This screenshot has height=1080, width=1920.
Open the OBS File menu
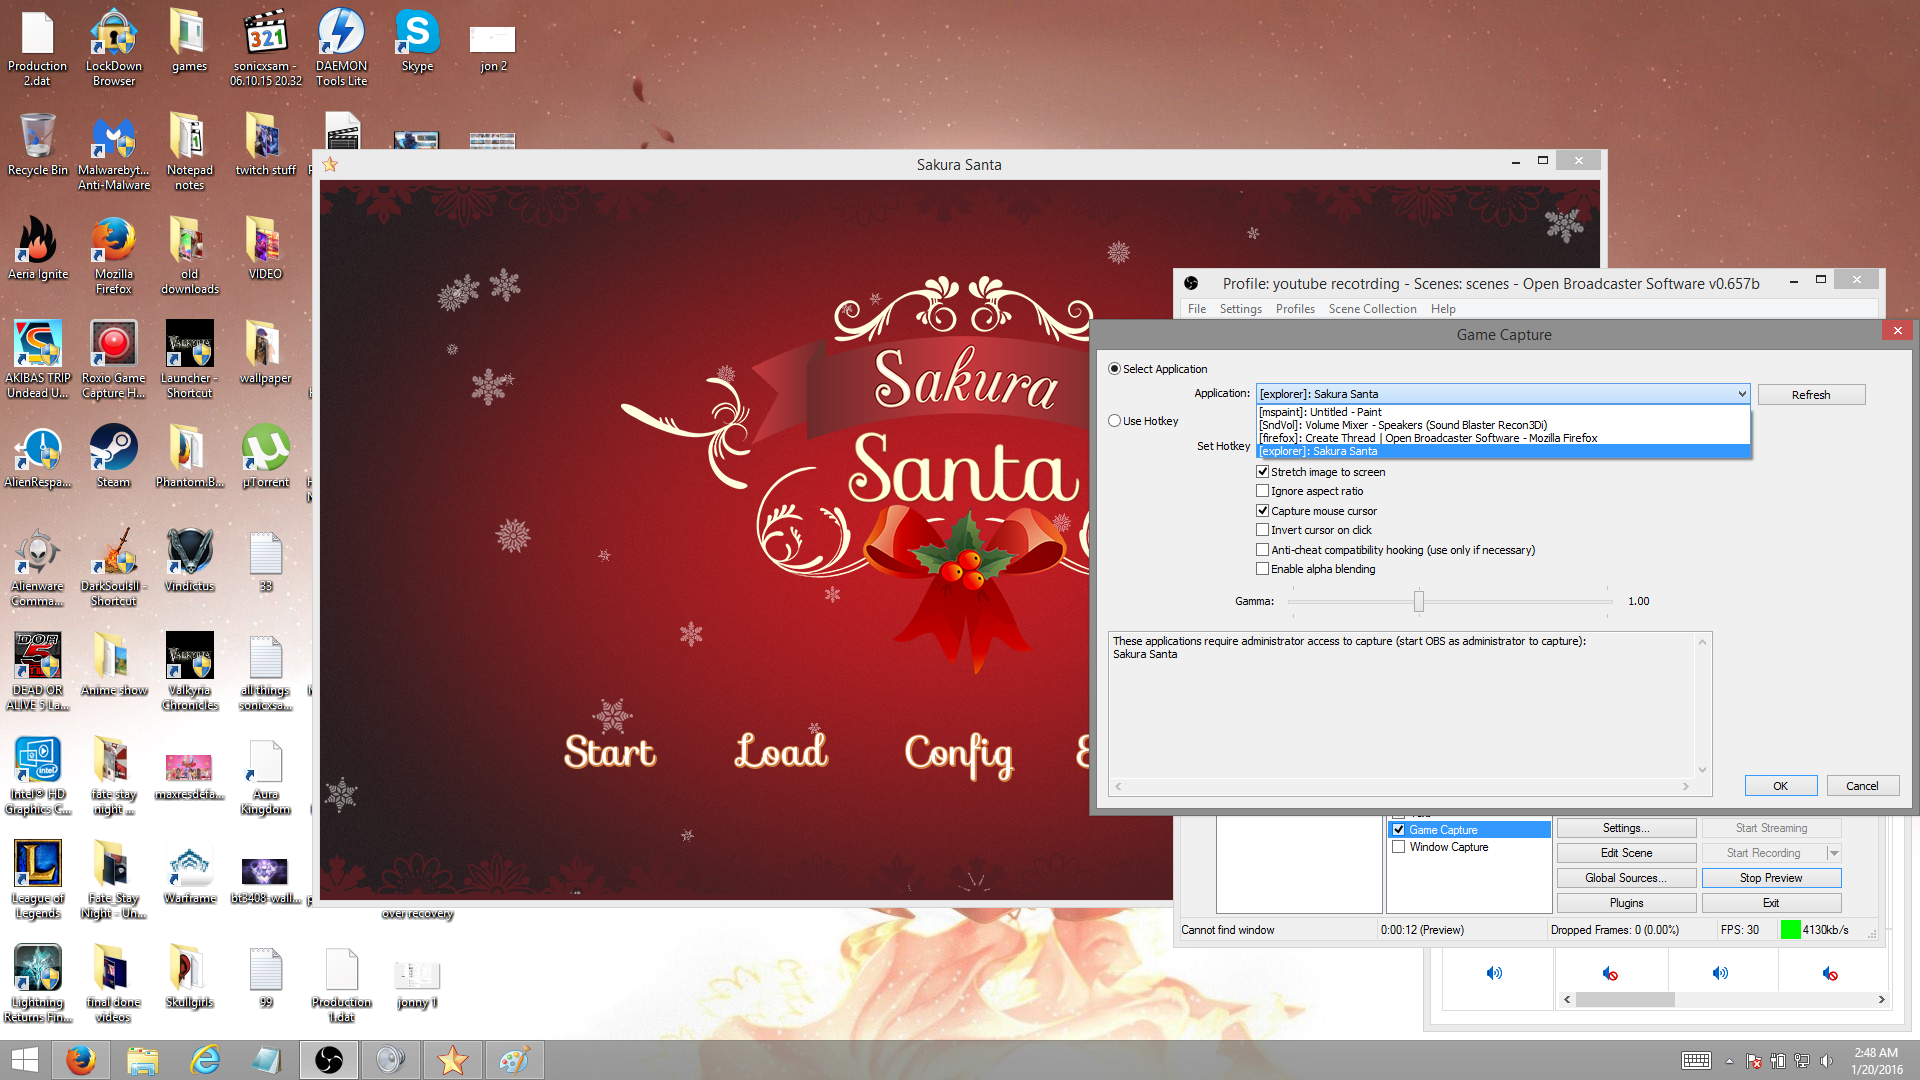click(x=1196, y=309)
